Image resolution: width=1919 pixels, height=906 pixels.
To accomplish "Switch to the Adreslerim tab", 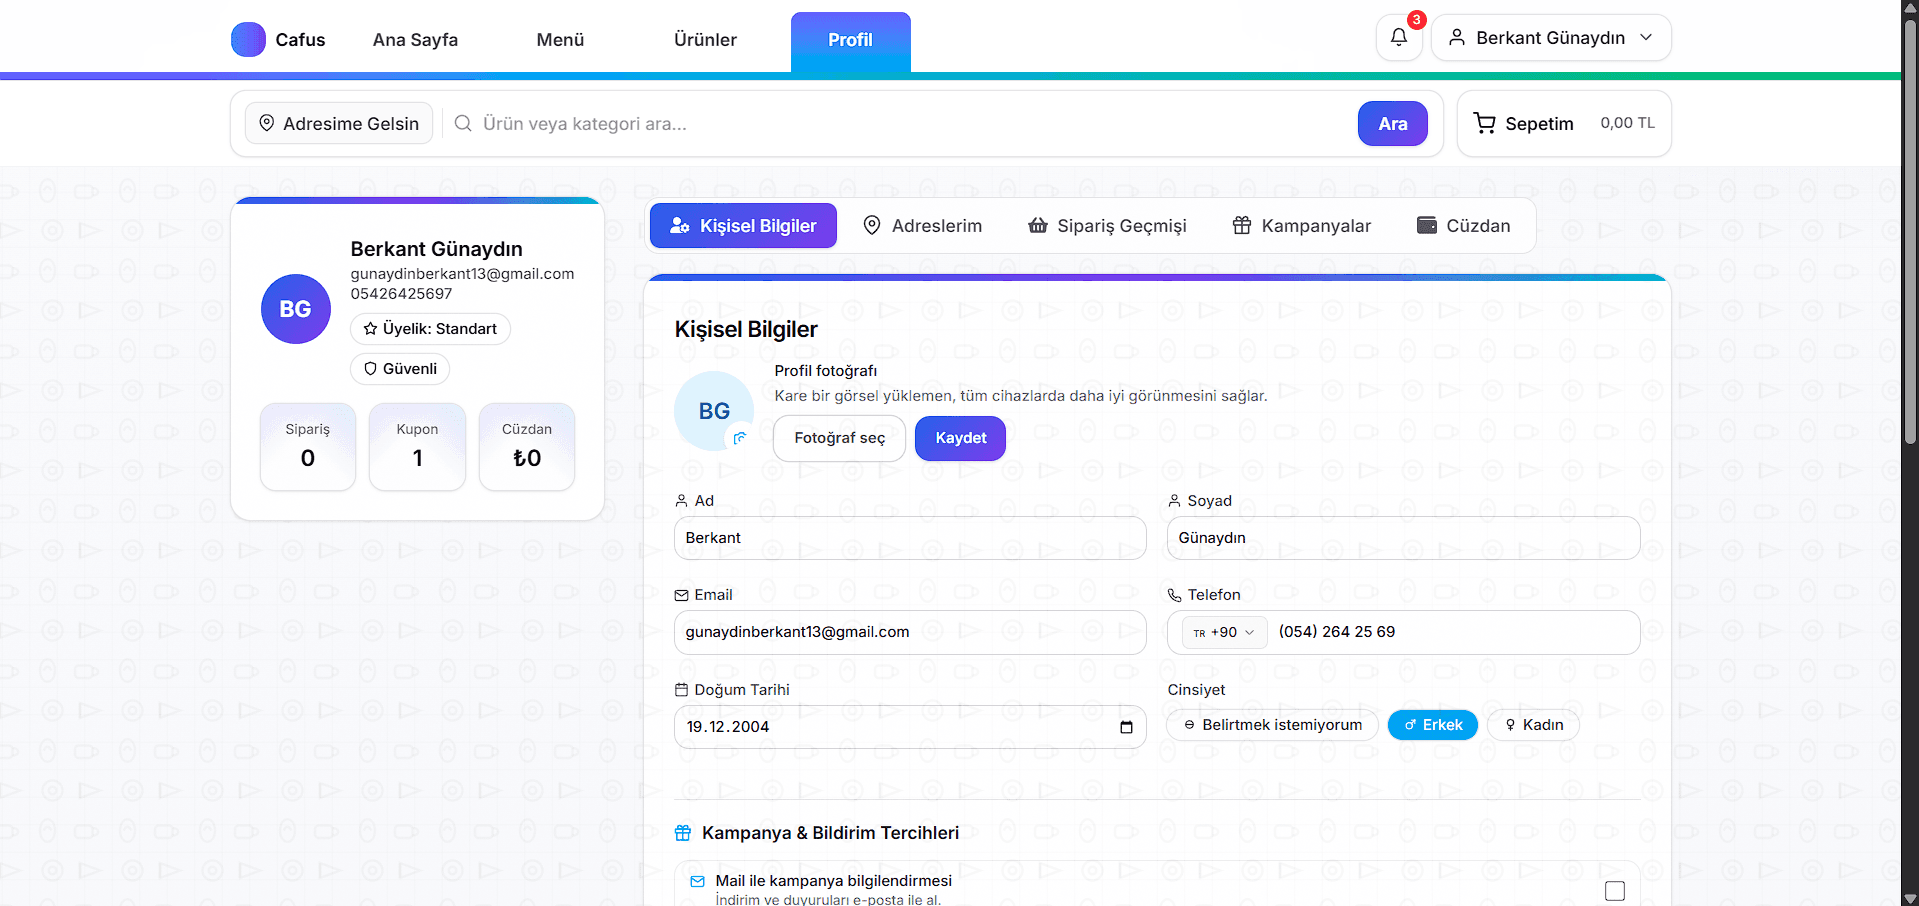I will (922, 226).
